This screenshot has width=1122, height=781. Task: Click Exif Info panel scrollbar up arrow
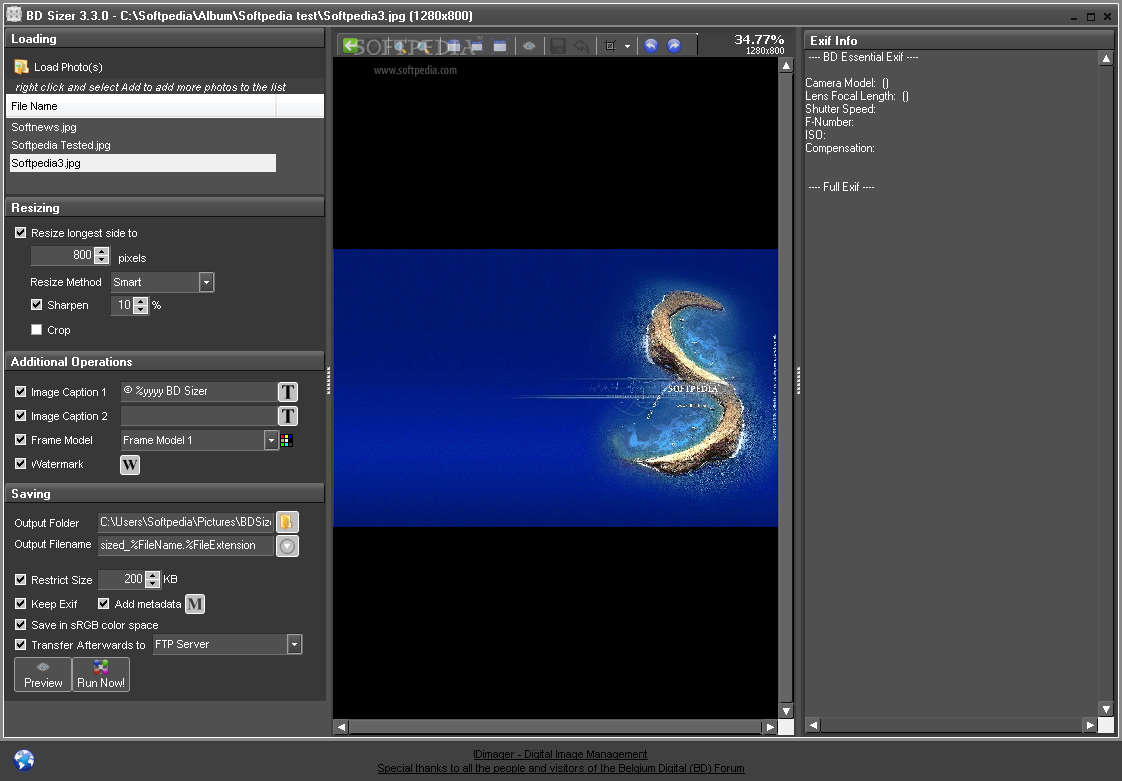[x=1106, y=59]
